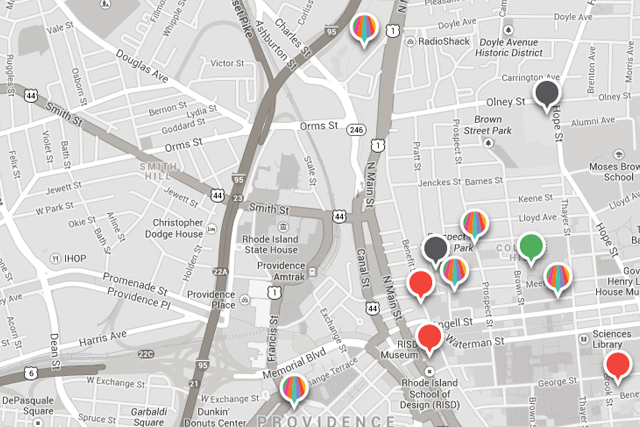Click the red marker above RISD Museum
640x427 pixels.
pos(429,337)
